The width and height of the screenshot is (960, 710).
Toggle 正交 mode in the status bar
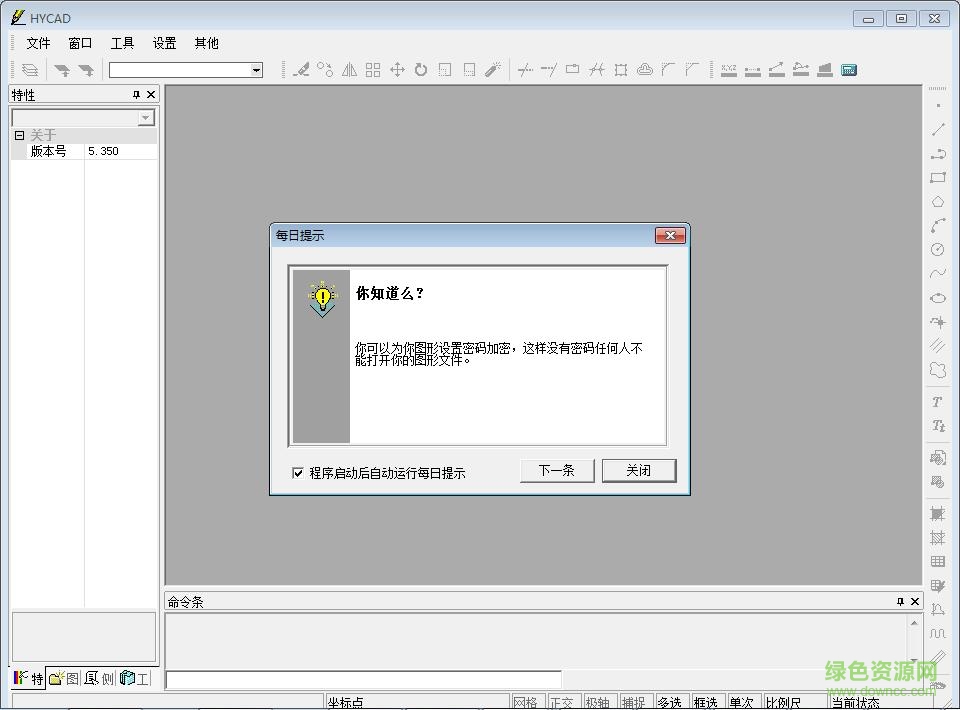click(x=563, y=702)
